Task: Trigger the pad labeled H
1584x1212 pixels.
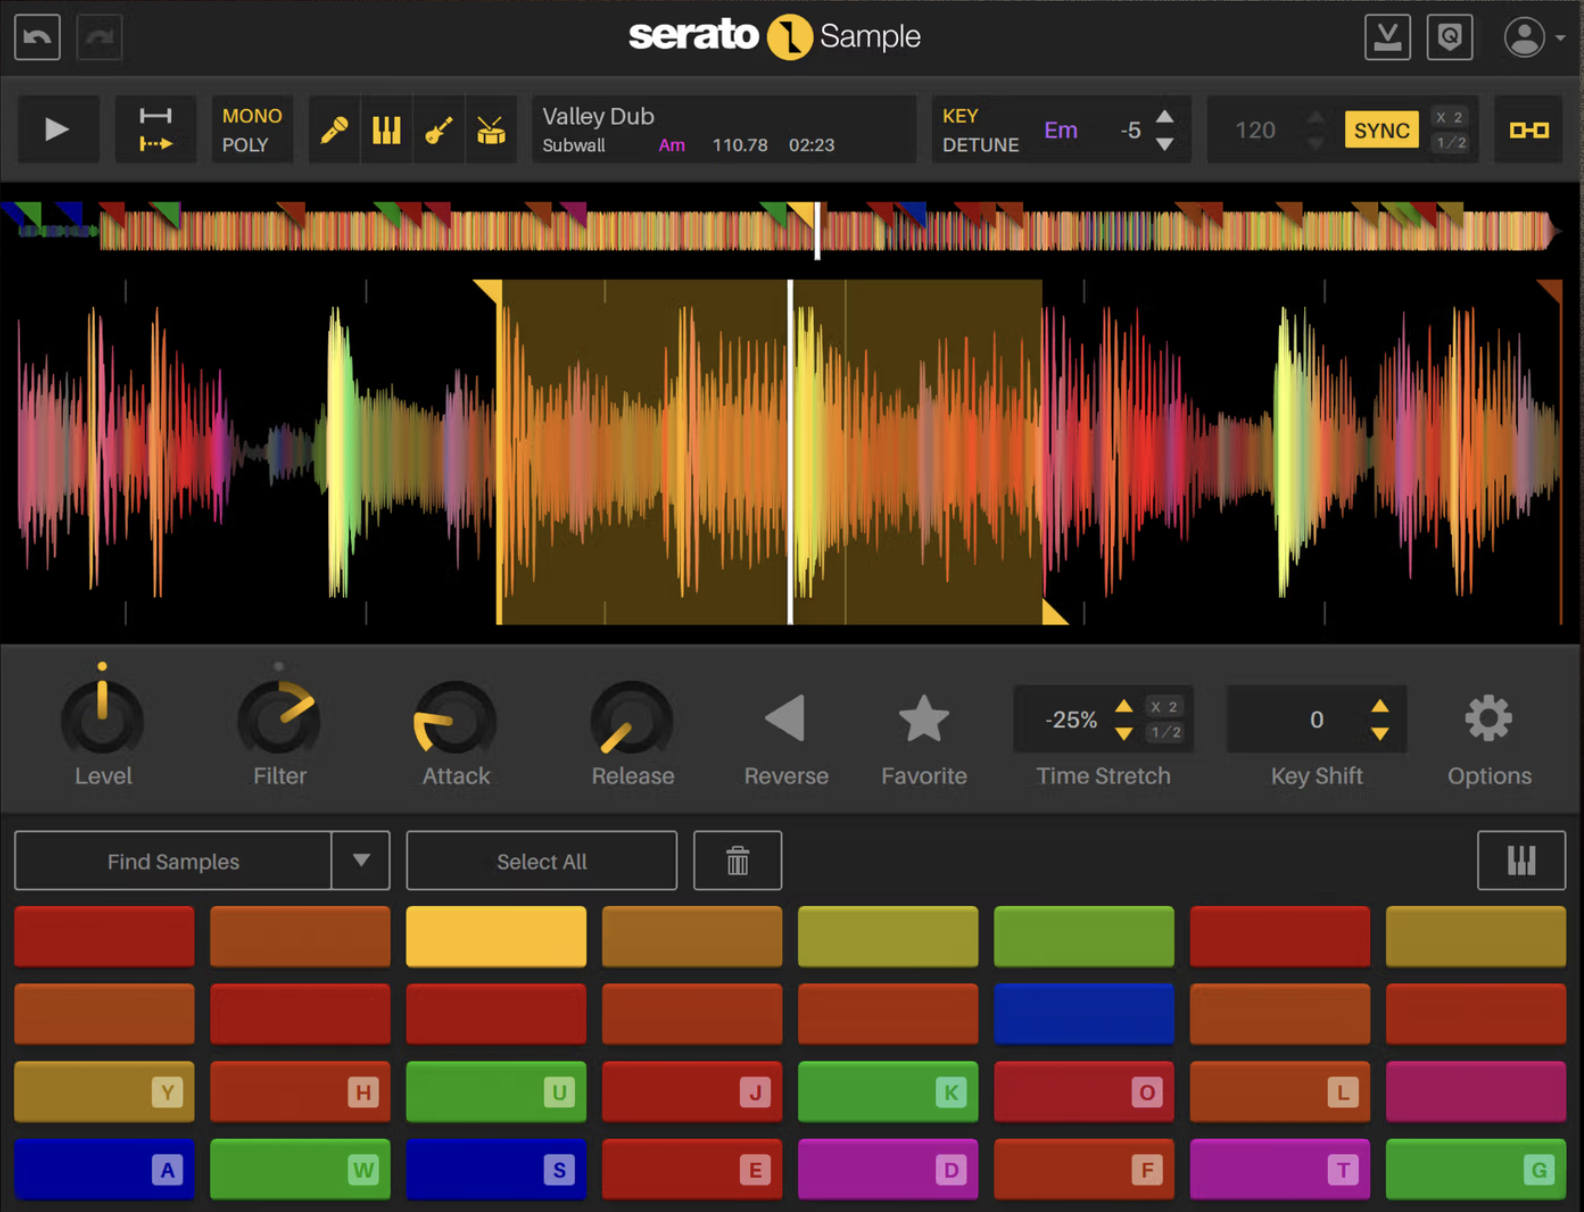Action: pyautogui.click(x=300, y=1092)
